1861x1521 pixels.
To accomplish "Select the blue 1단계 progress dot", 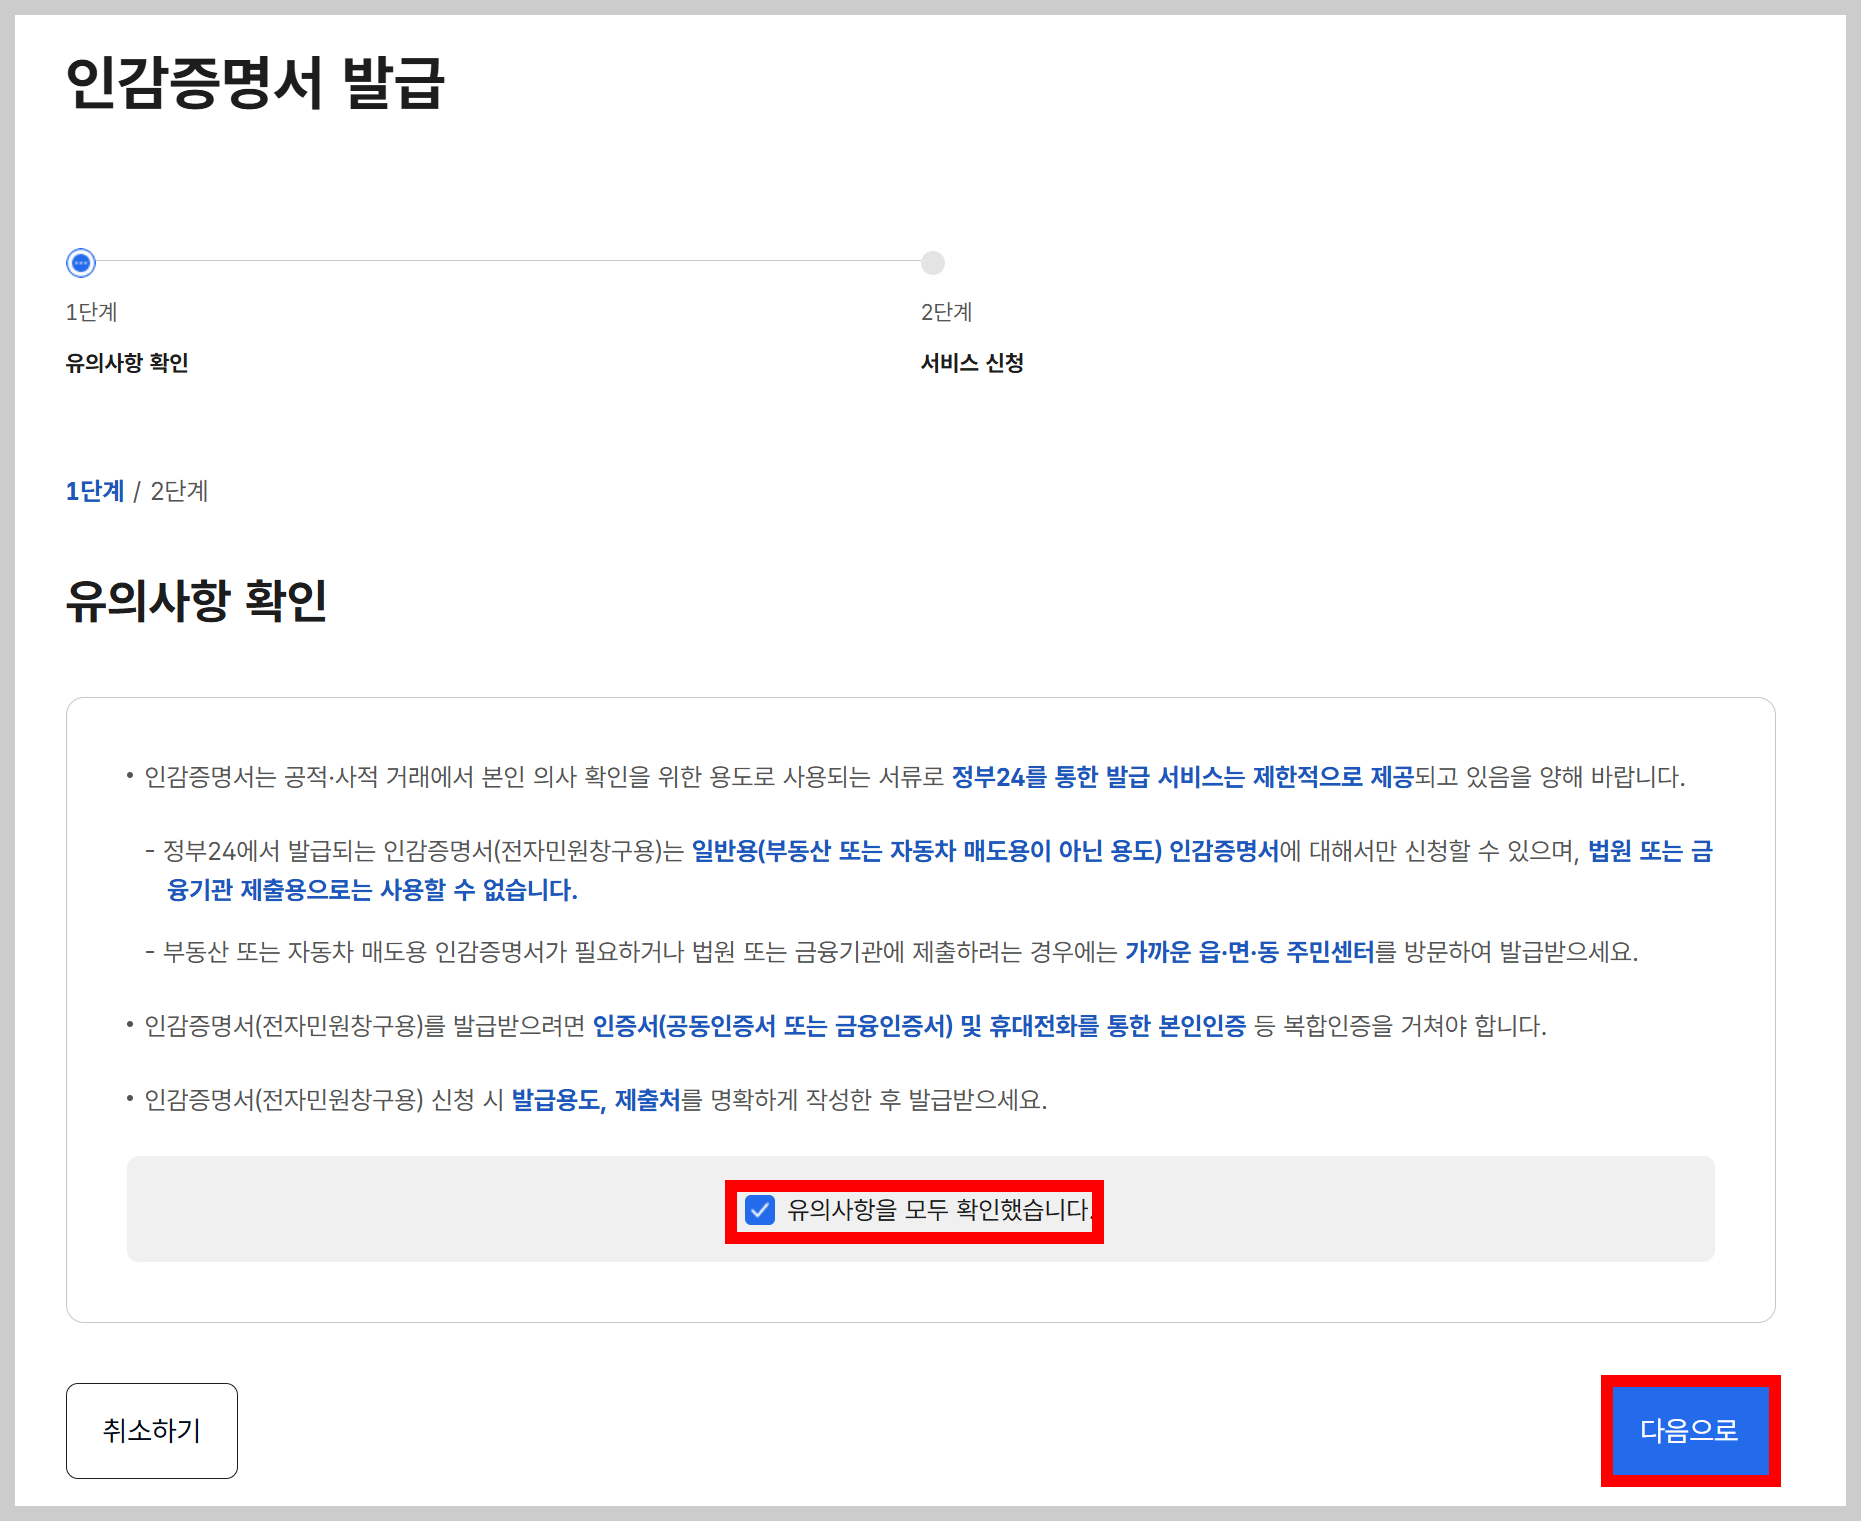I will click(80, 263).
